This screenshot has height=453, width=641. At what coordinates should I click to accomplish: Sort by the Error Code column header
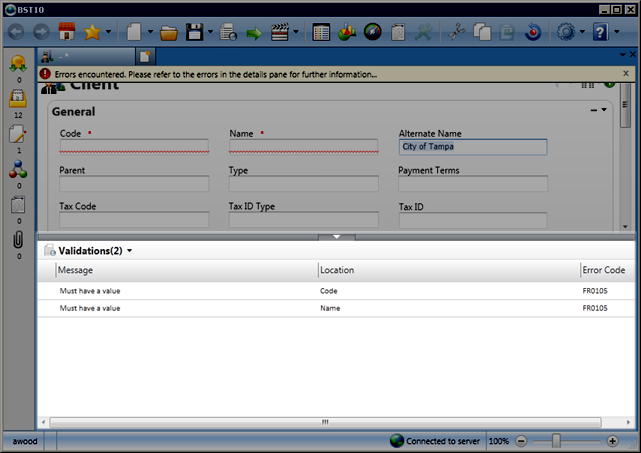pos(603,270)
